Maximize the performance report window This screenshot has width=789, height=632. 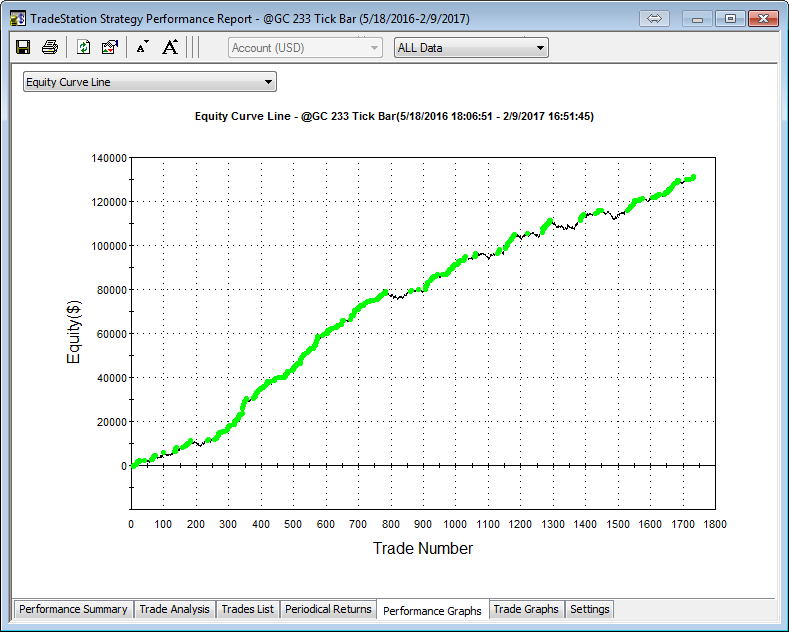pyautogui.click(x=731, y=18)
